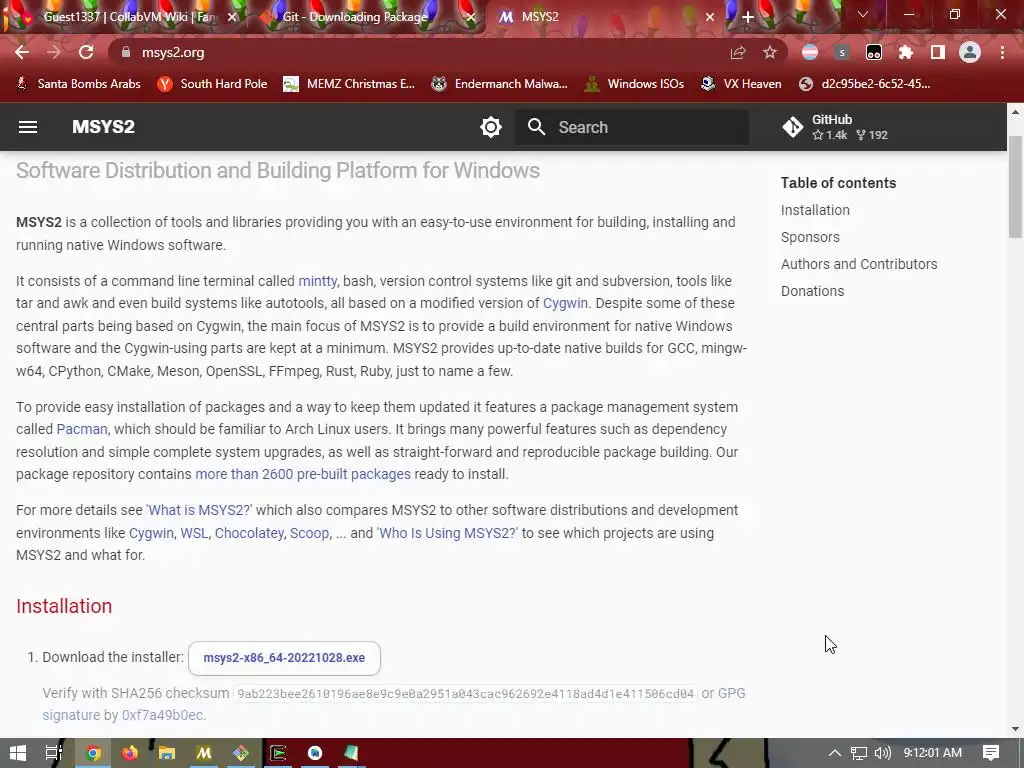
Task: Open 'more than 2600 pre-built packages' link
Action: tap(303, 474)
